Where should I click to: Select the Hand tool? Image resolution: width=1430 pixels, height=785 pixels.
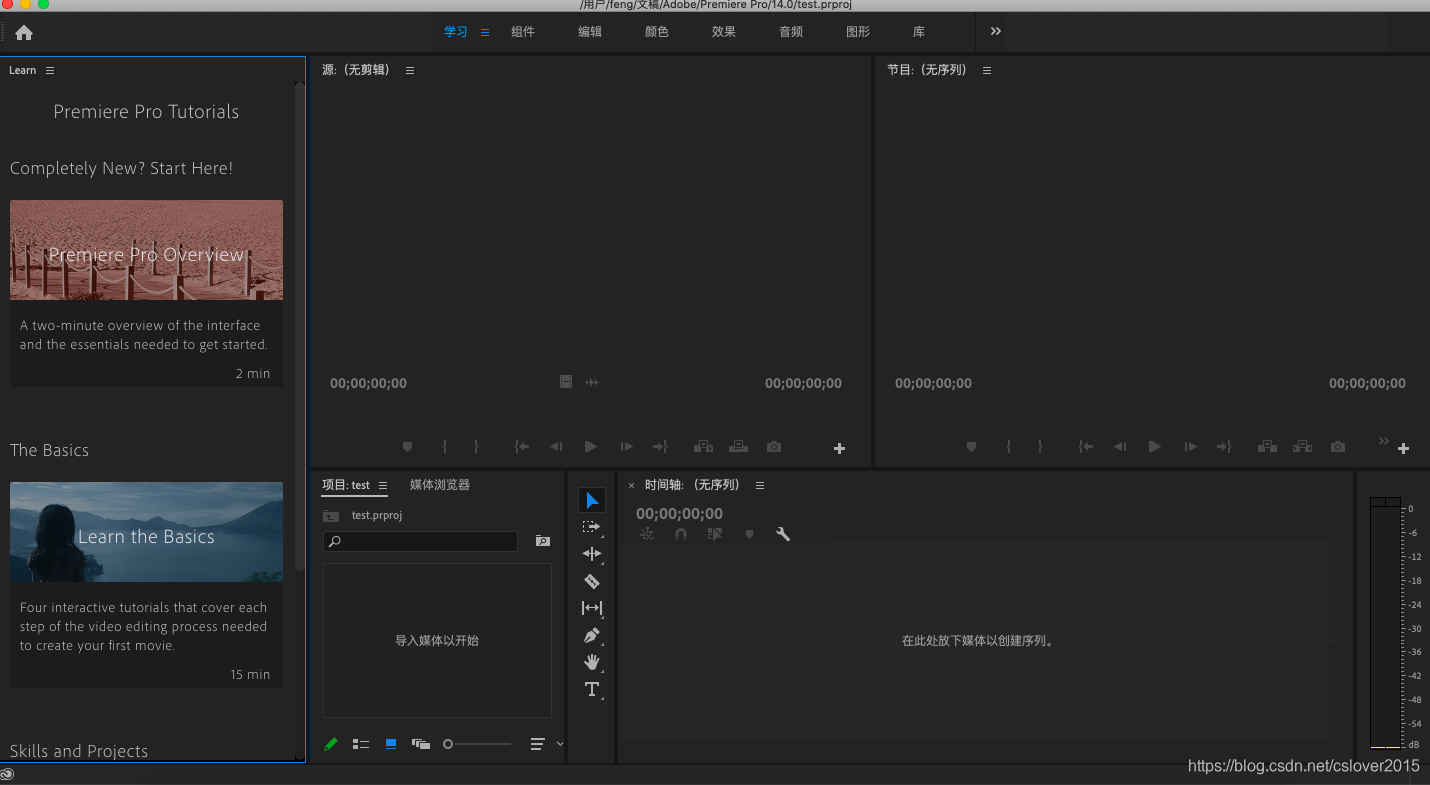592,662
